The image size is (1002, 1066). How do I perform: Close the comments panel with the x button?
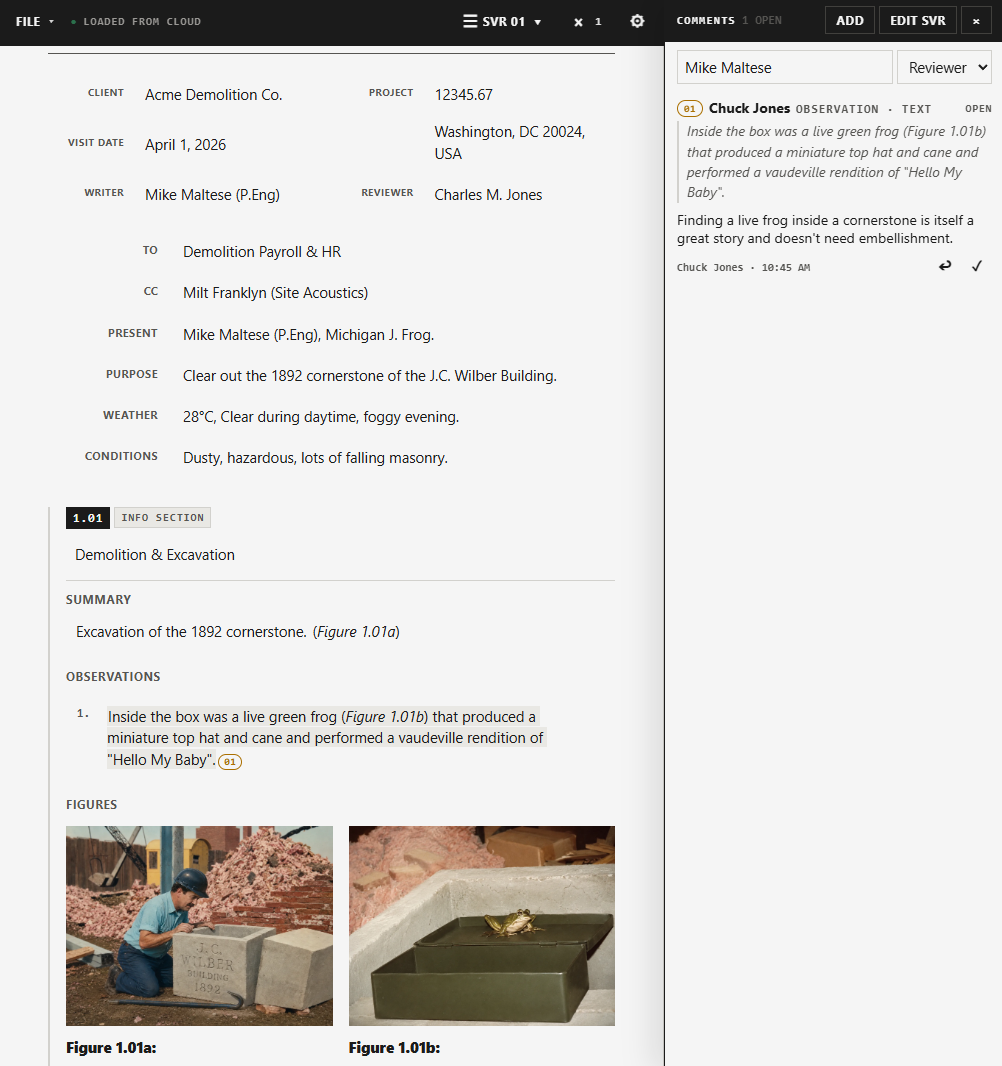pos(976,21)
